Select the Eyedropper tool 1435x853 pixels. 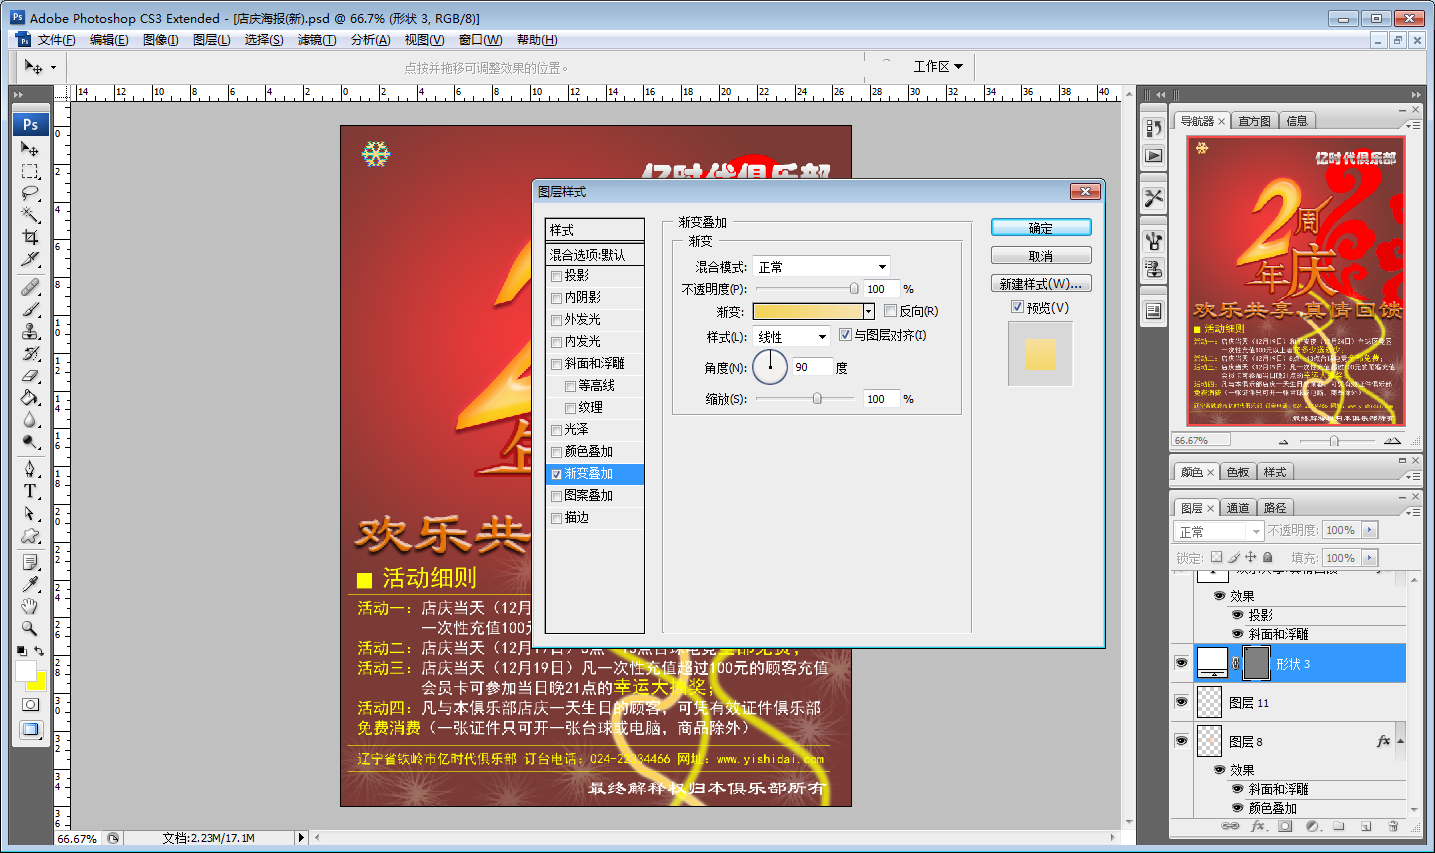pos(30,585)
